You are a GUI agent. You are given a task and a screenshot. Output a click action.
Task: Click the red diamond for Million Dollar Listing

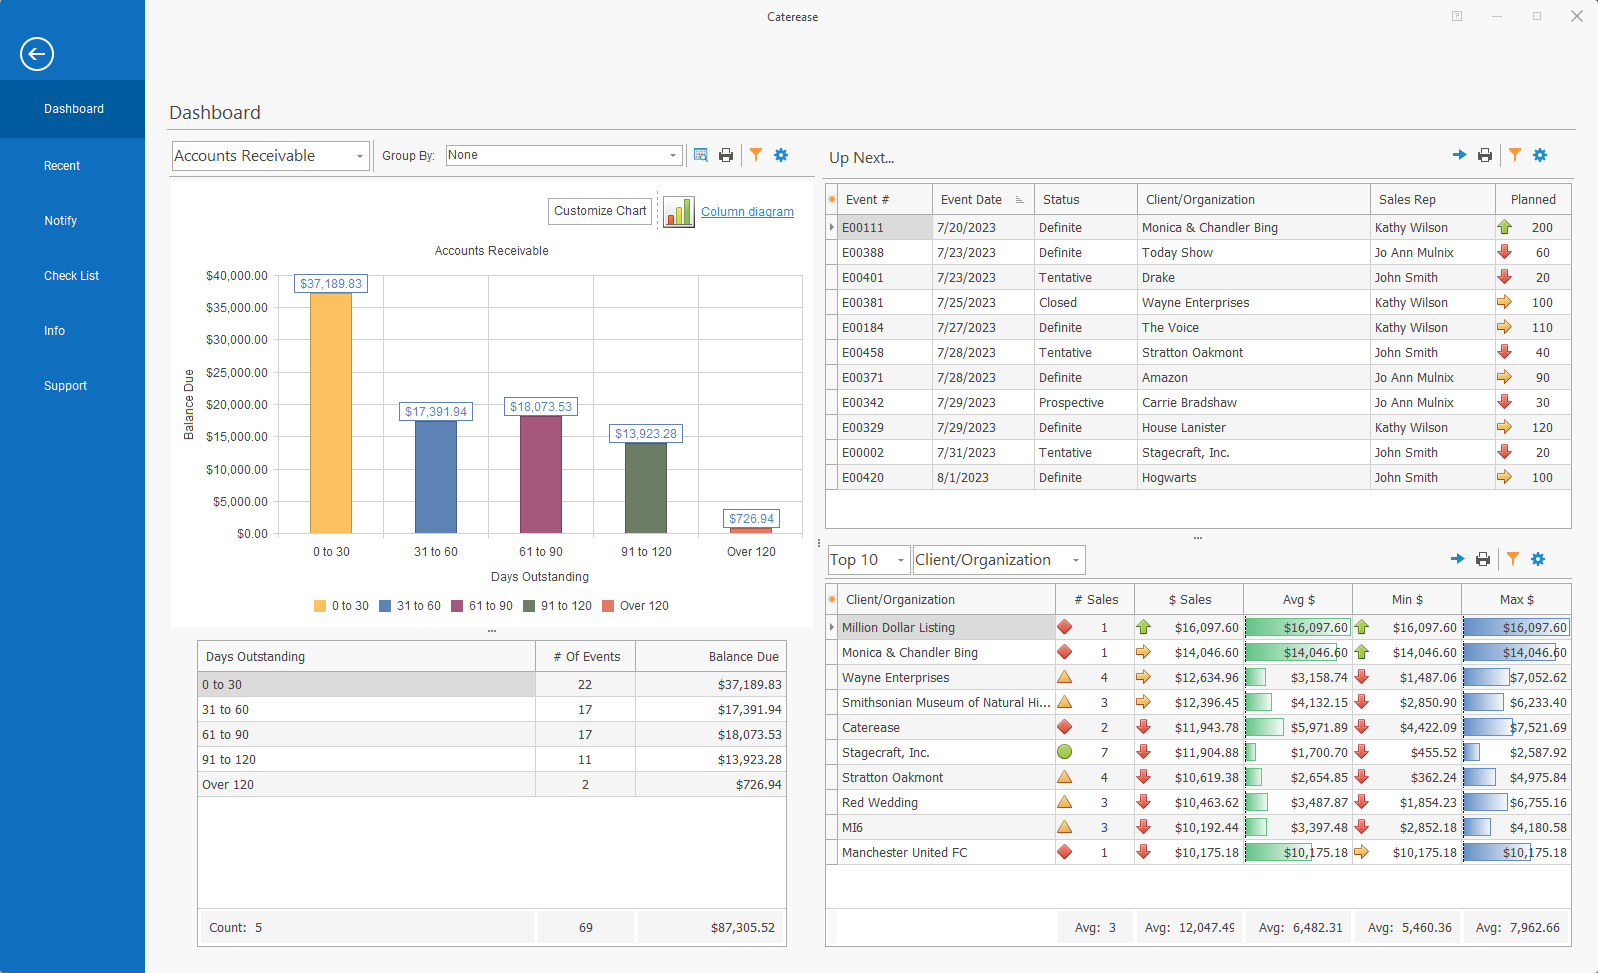tap(1065, 627)
